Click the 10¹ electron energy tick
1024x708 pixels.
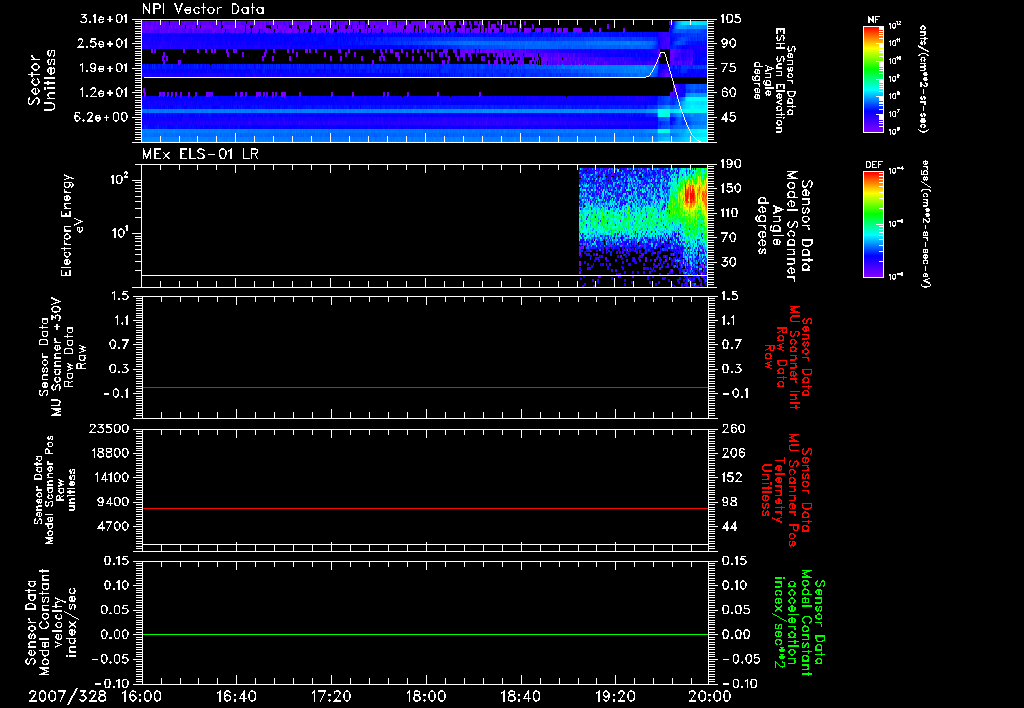118,233
